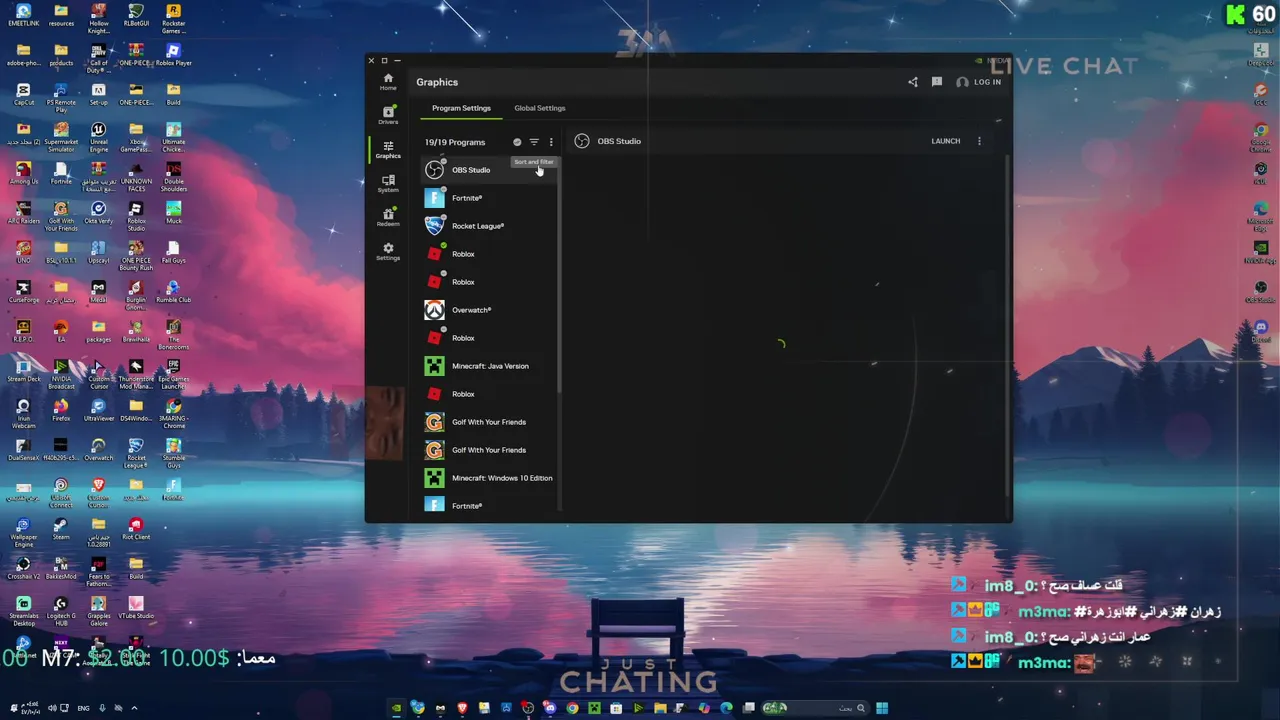This screenshot has width=1280, height=720.
Task: Open the System section in the sidebar
Action: 388,183
